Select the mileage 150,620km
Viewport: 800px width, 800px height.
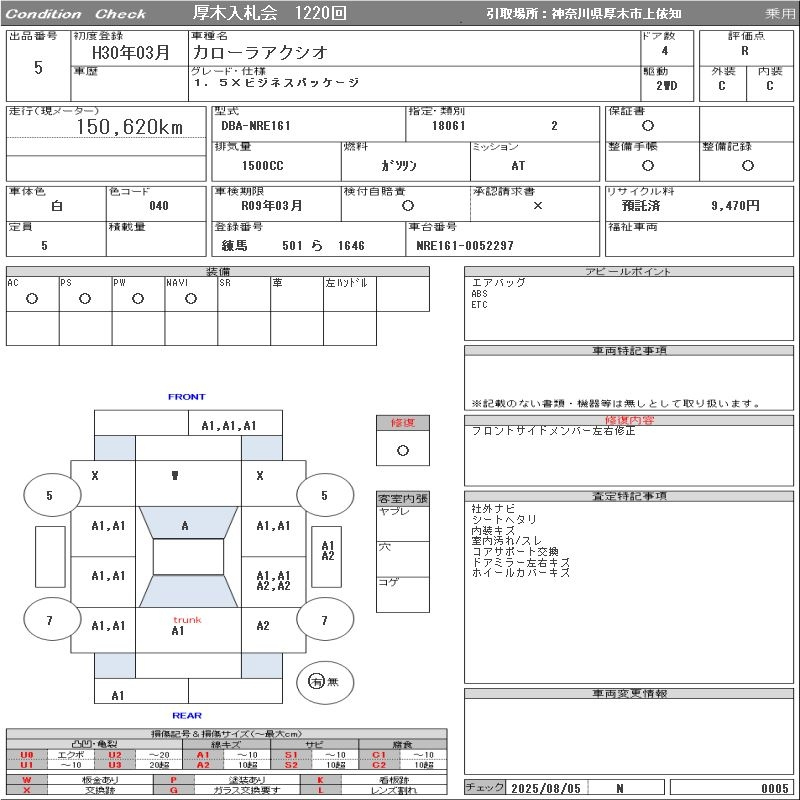click(130, 127)
